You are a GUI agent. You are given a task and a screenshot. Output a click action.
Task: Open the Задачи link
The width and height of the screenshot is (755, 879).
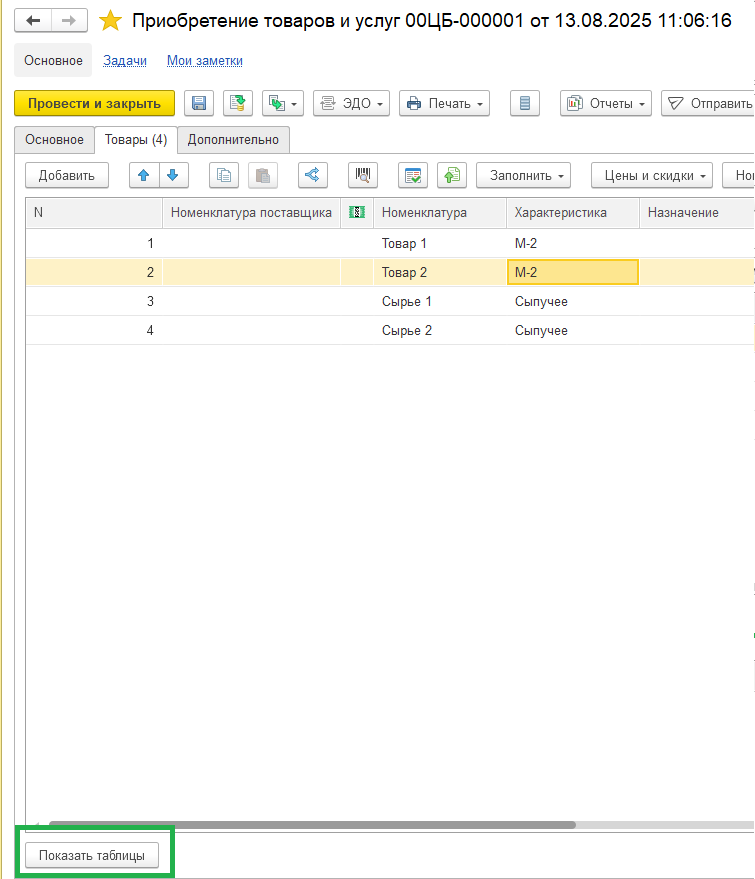tap(125, 61)
